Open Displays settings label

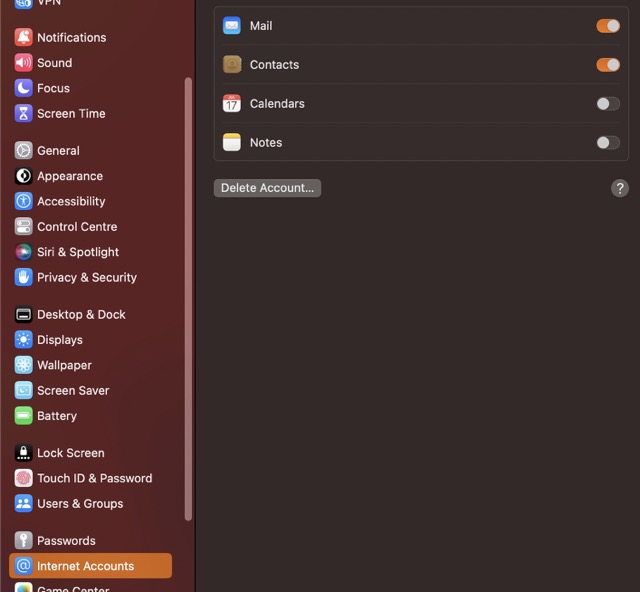[x=60, y=340]
